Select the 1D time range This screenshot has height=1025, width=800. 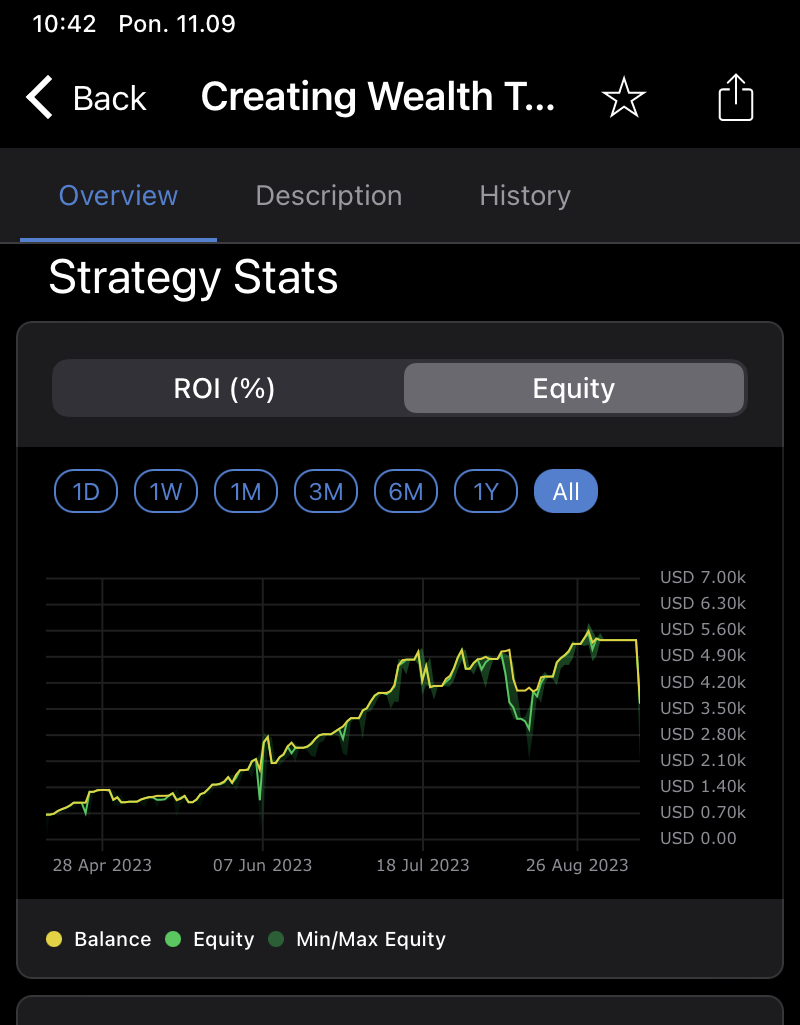86,491
